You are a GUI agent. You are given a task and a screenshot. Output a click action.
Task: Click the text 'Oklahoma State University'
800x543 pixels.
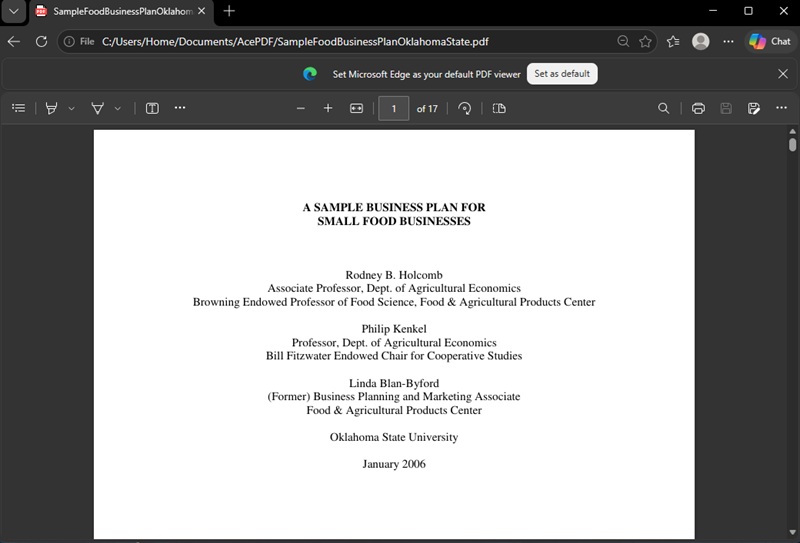tap(394, 437)
